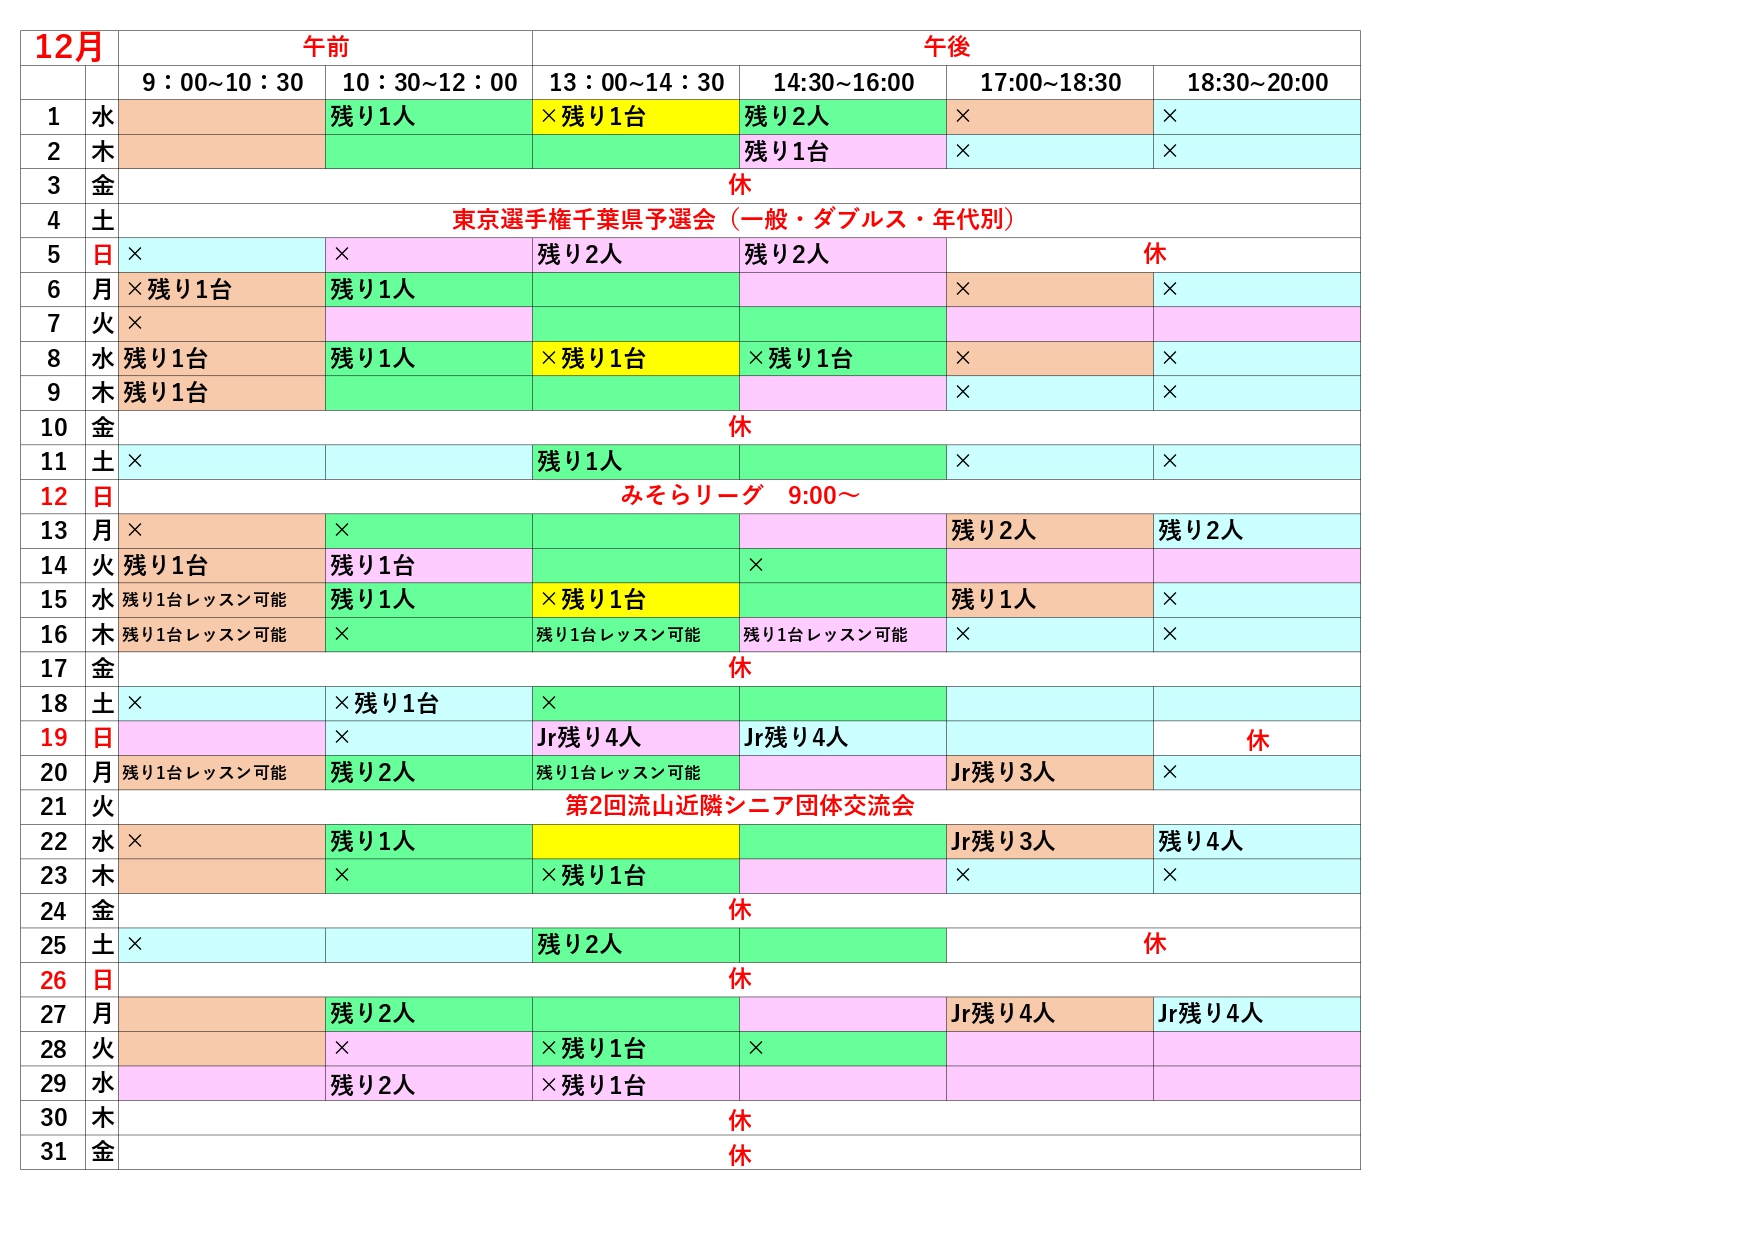Click the 休 label on day 10
The image size is (1754, 1240).
740,427
